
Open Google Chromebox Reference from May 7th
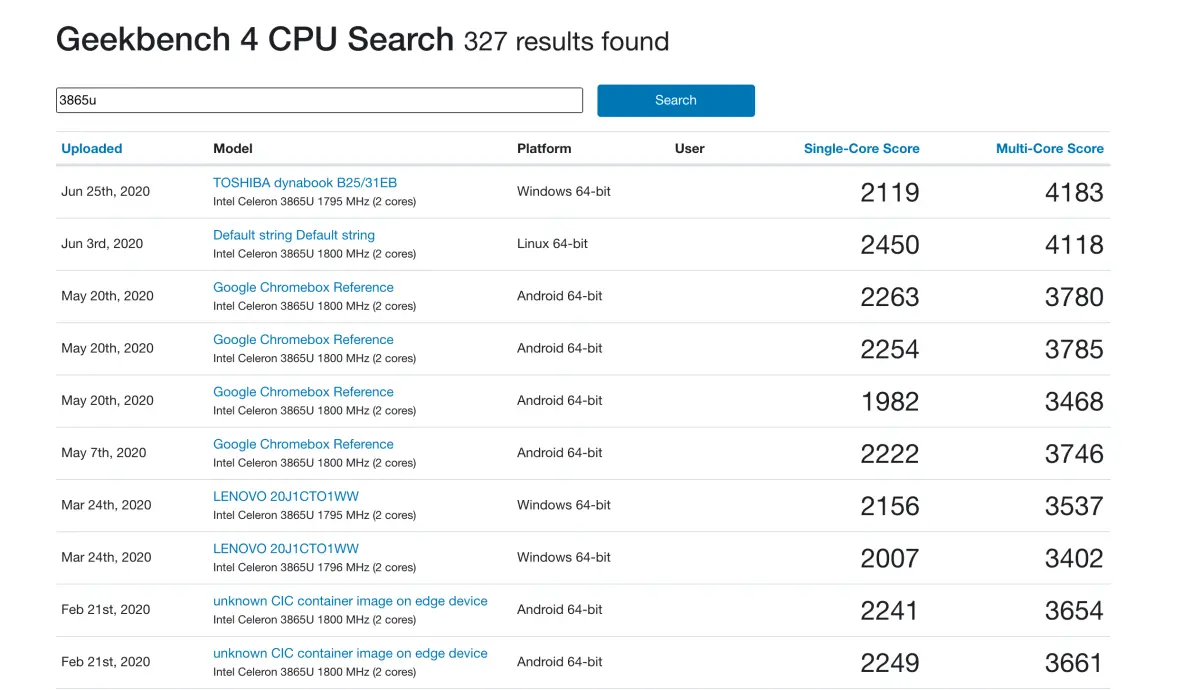pyautogui.click(x=303, y=444)
